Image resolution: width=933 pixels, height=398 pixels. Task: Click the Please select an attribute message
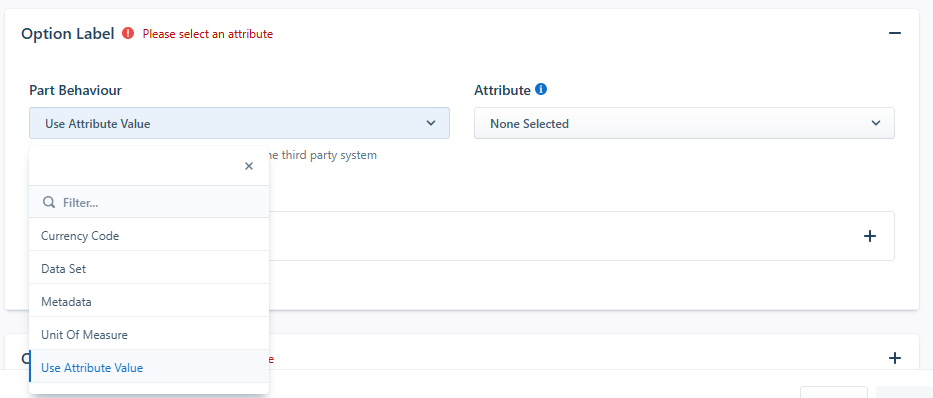click(208, 34)
